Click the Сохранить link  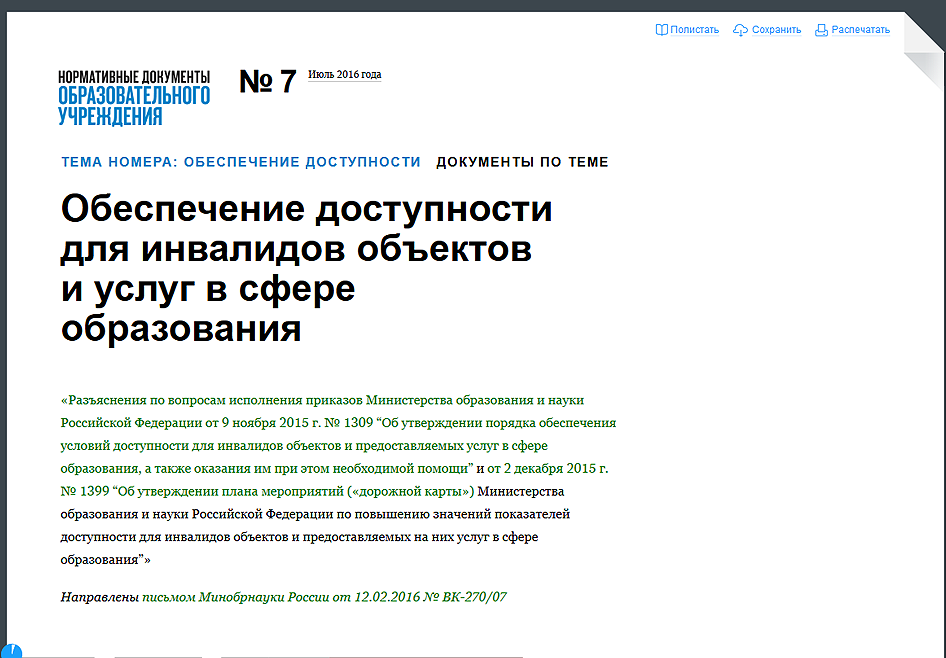point(776,30)
